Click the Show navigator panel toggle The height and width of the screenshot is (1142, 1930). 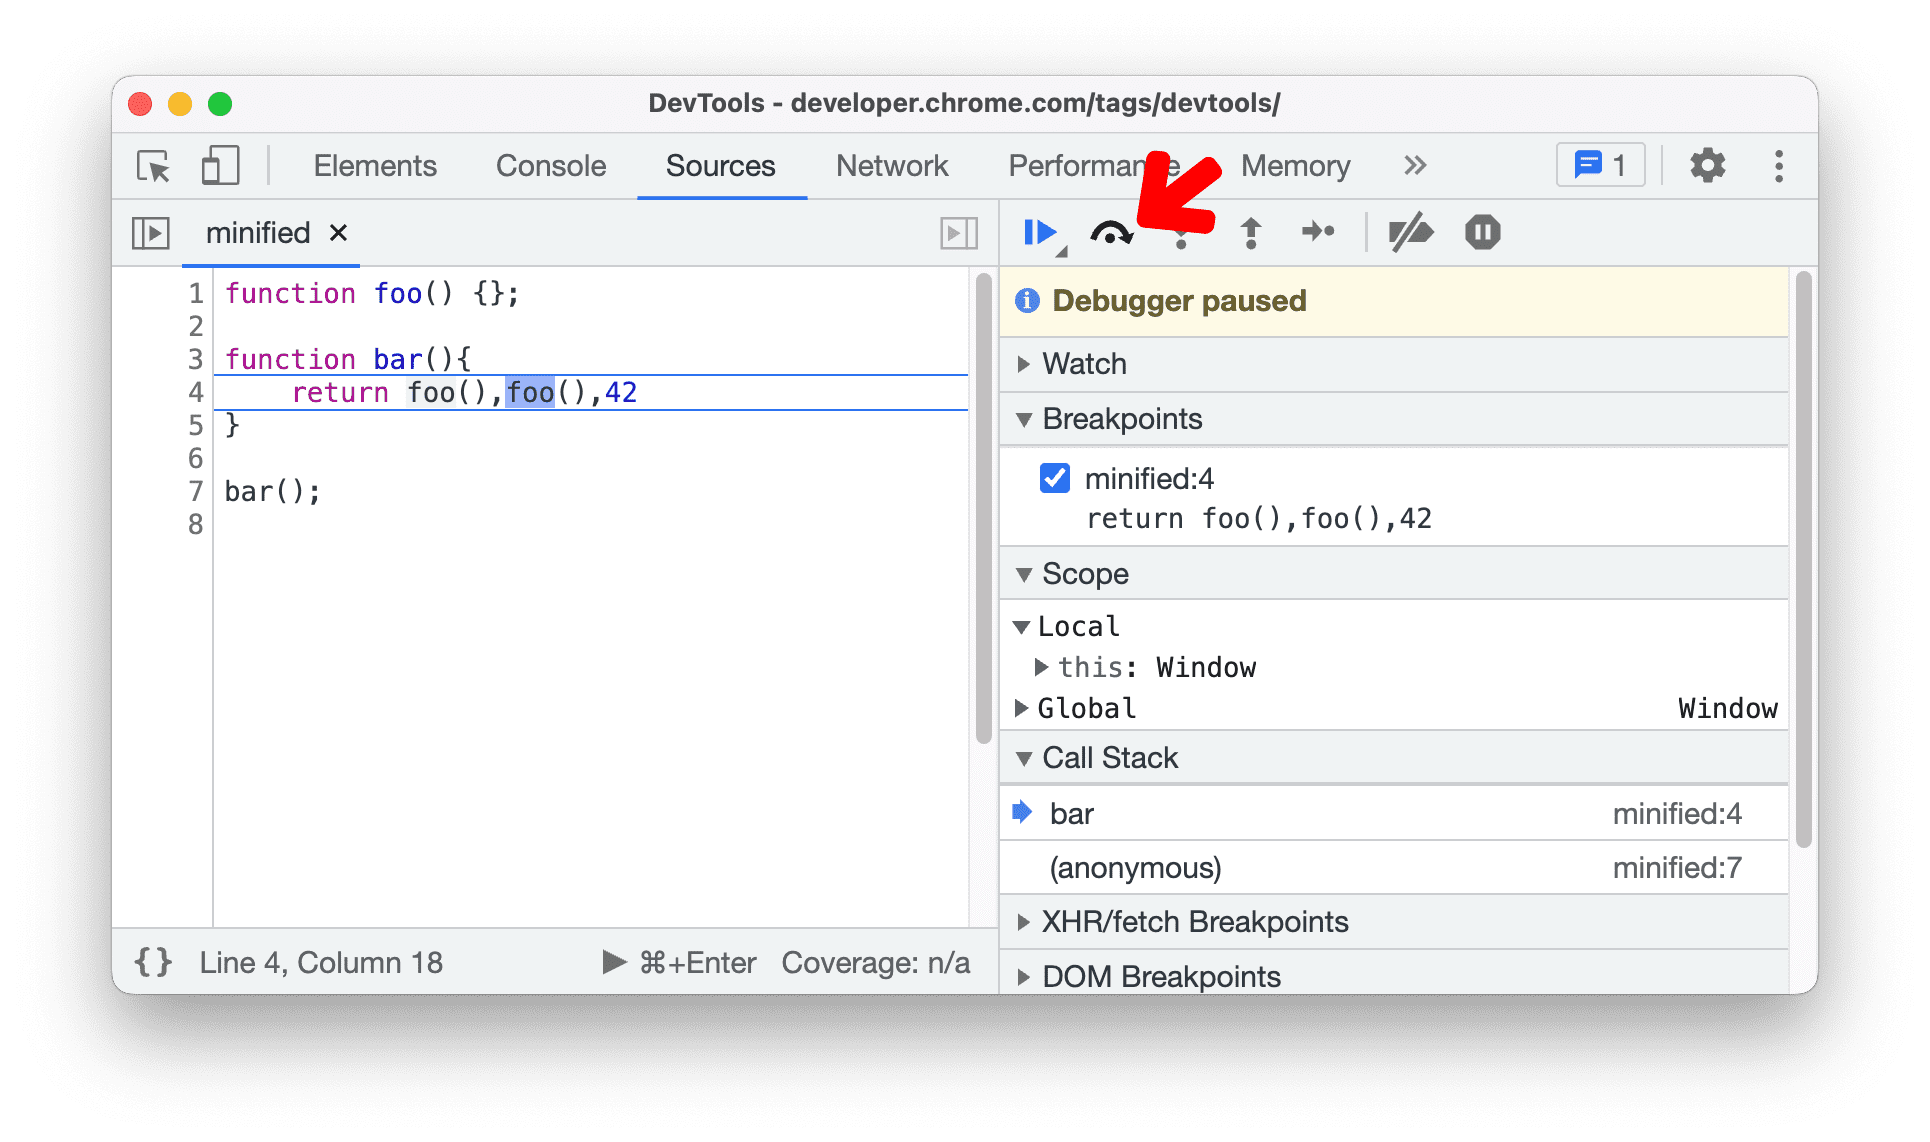(x=152, y=230)
